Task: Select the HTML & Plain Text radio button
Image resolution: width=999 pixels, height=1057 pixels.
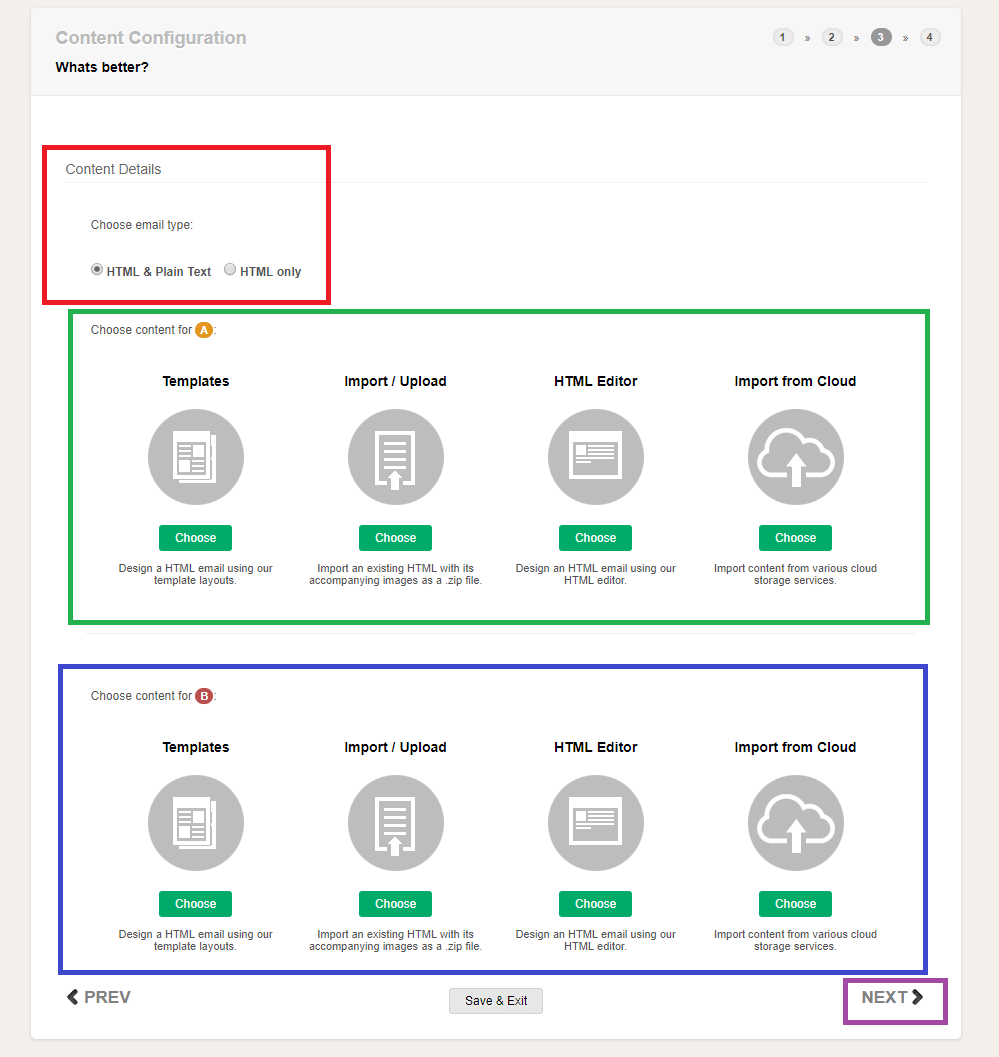Action: (x=97, y=270)
